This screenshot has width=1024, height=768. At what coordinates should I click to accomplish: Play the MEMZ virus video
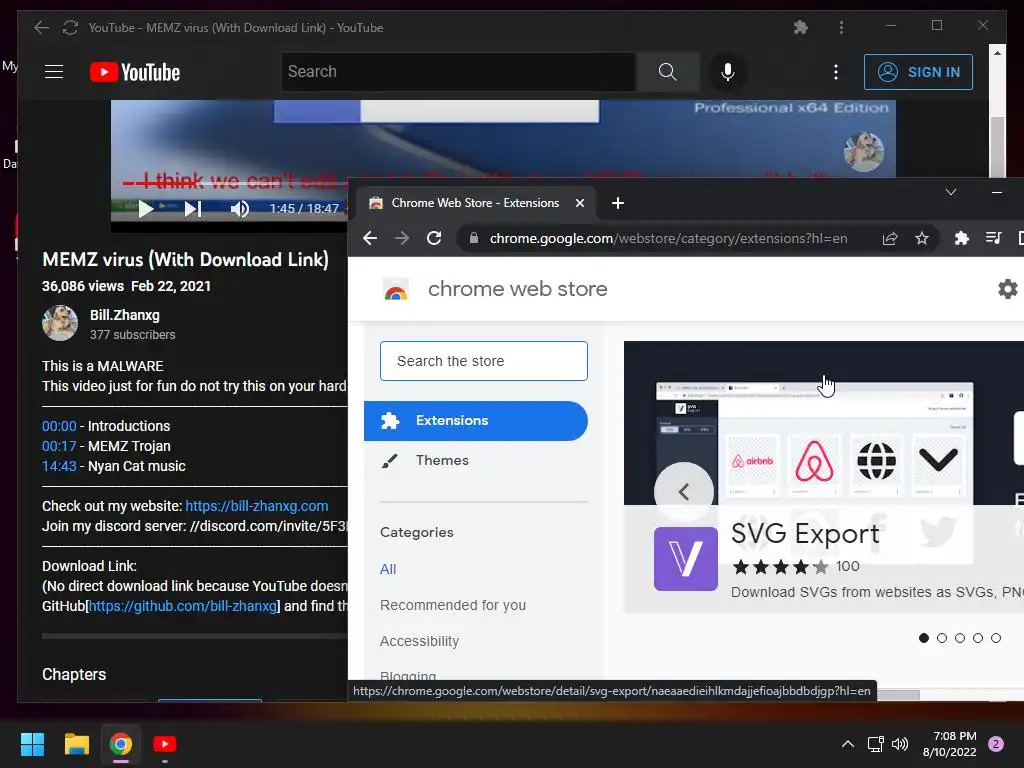[x=146, y=209]
